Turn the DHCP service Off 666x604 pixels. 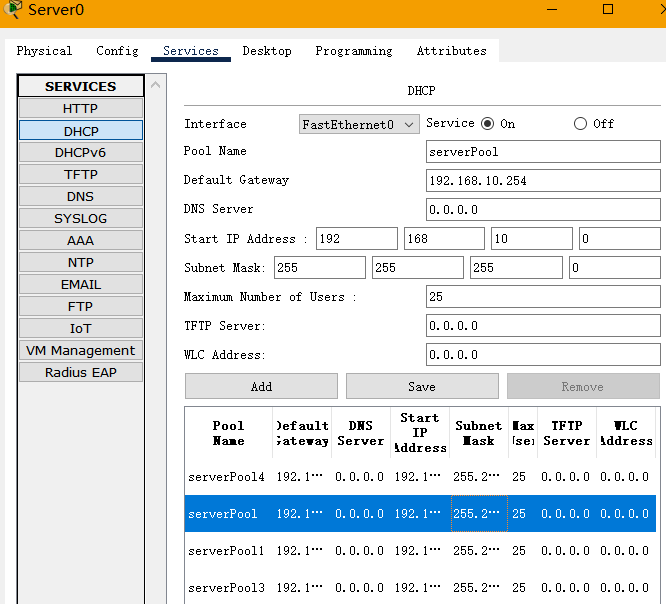(580, 124)
